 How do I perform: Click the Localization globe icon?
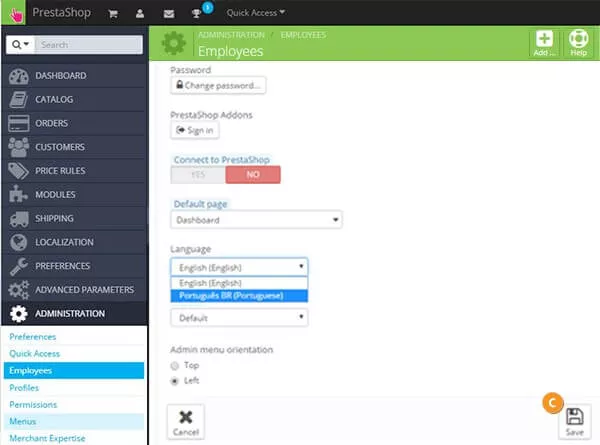tap(18, 242)
